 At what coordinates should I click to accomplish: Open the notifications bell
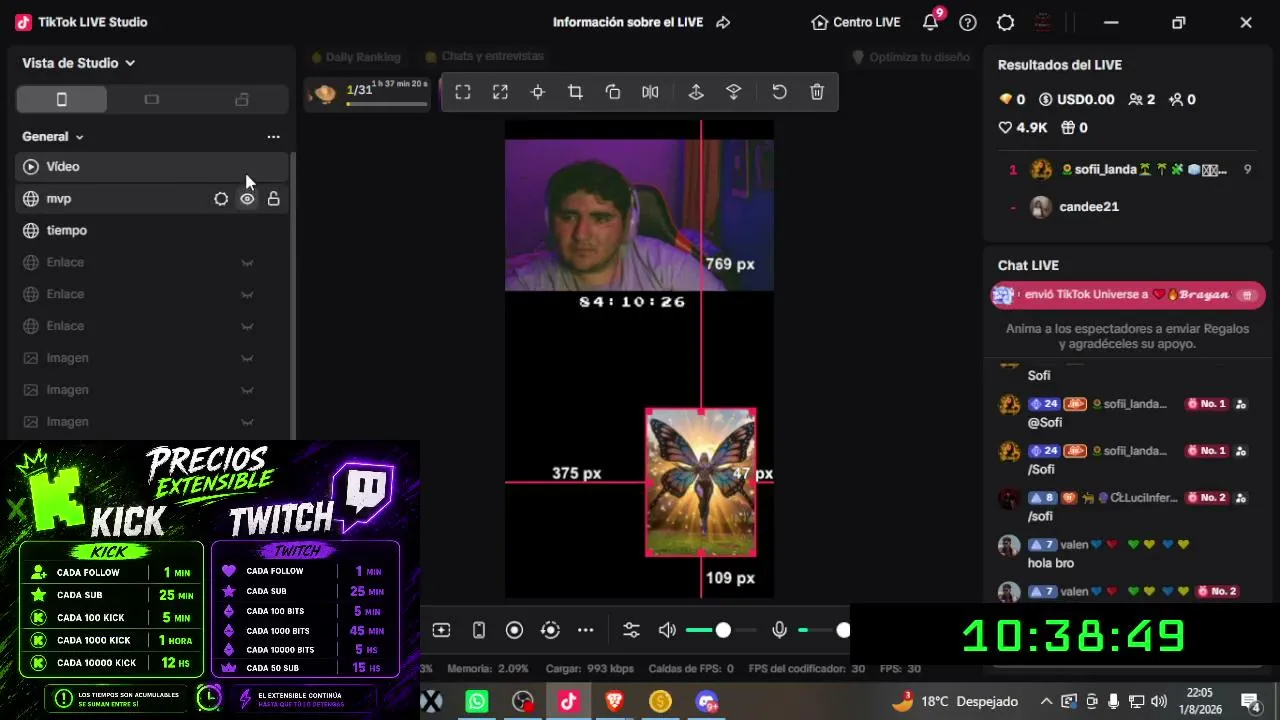[931, 22]
